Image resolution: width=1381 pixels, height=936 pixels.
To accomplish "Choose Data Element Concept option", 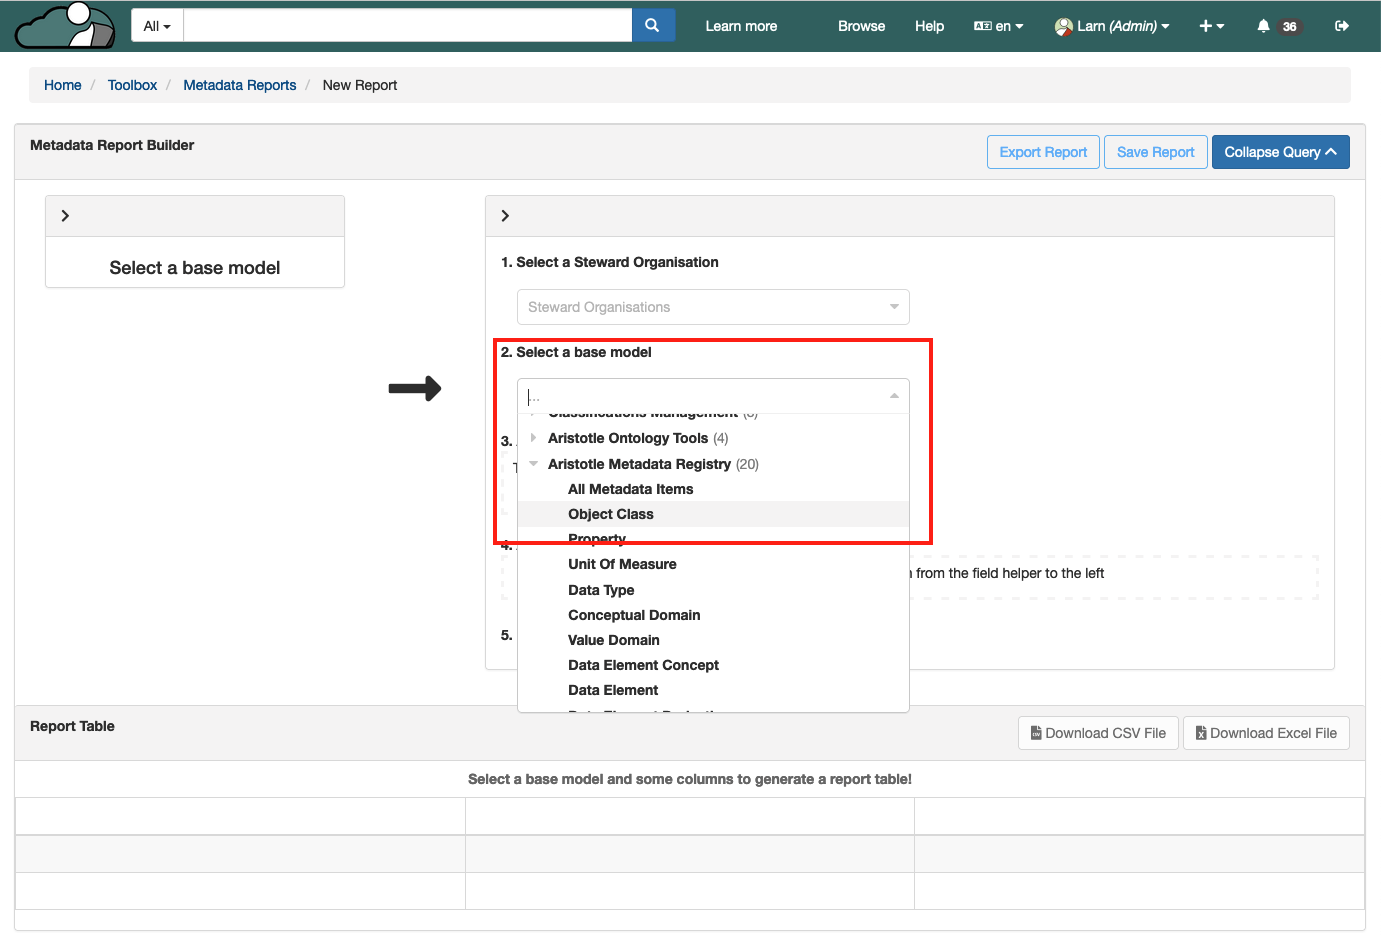I will coord(643,665).
